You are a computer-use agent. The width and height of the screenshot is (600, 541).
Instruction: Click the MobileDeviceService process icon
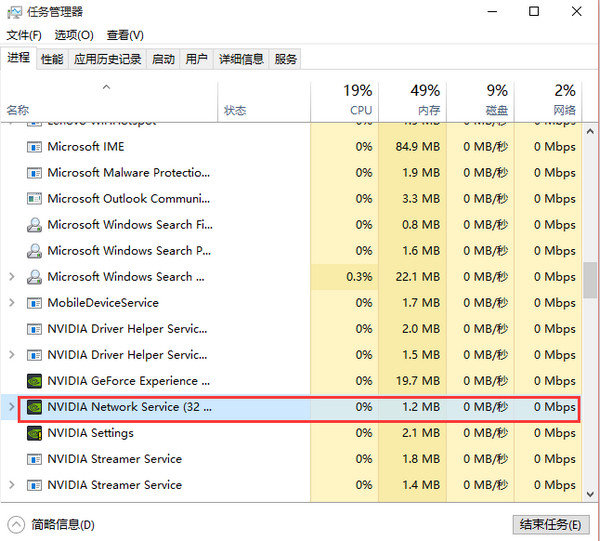coord(34,303)
